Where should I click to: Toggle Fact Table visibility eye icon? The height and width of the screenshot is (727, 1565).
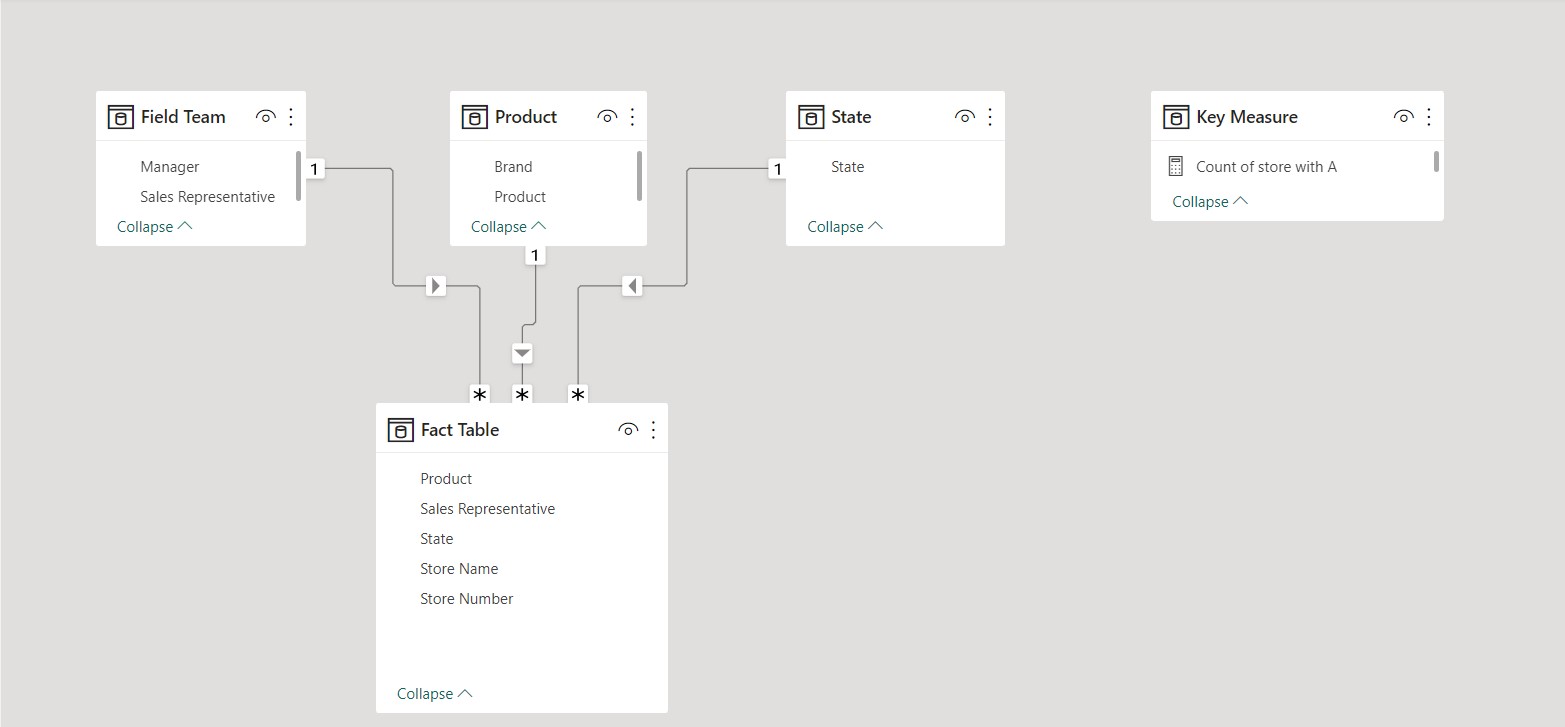click(x=628, y=430)
